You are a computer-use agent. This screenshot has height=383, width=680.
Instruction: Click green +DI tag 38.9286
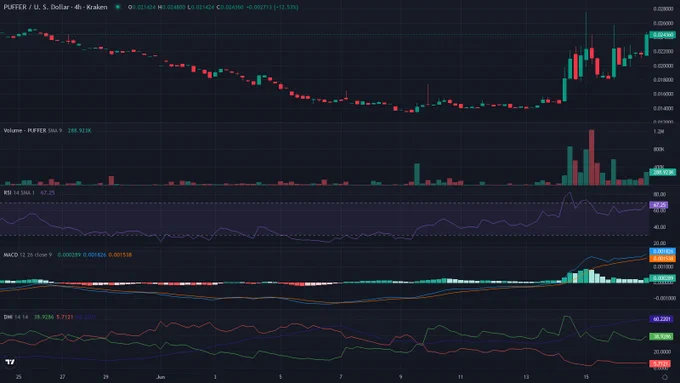(x=661, y=336)
